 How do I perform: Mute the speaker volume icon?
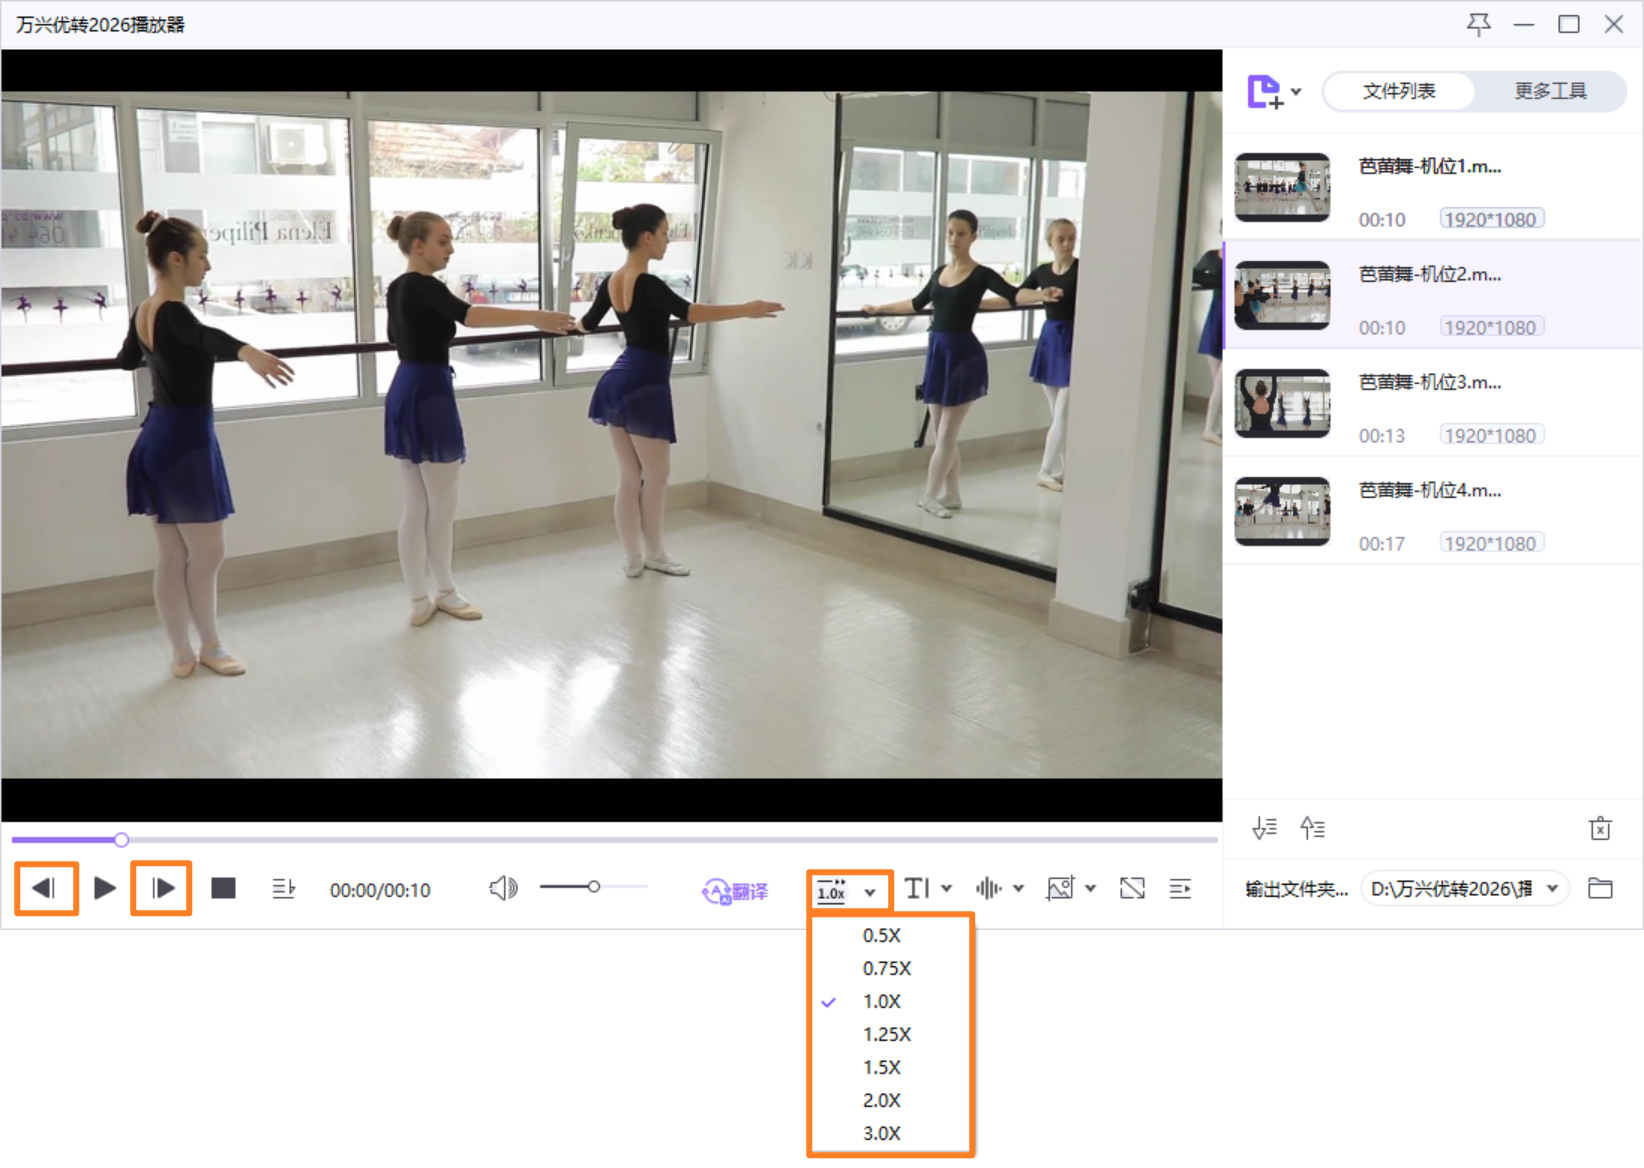coord(503,888)
